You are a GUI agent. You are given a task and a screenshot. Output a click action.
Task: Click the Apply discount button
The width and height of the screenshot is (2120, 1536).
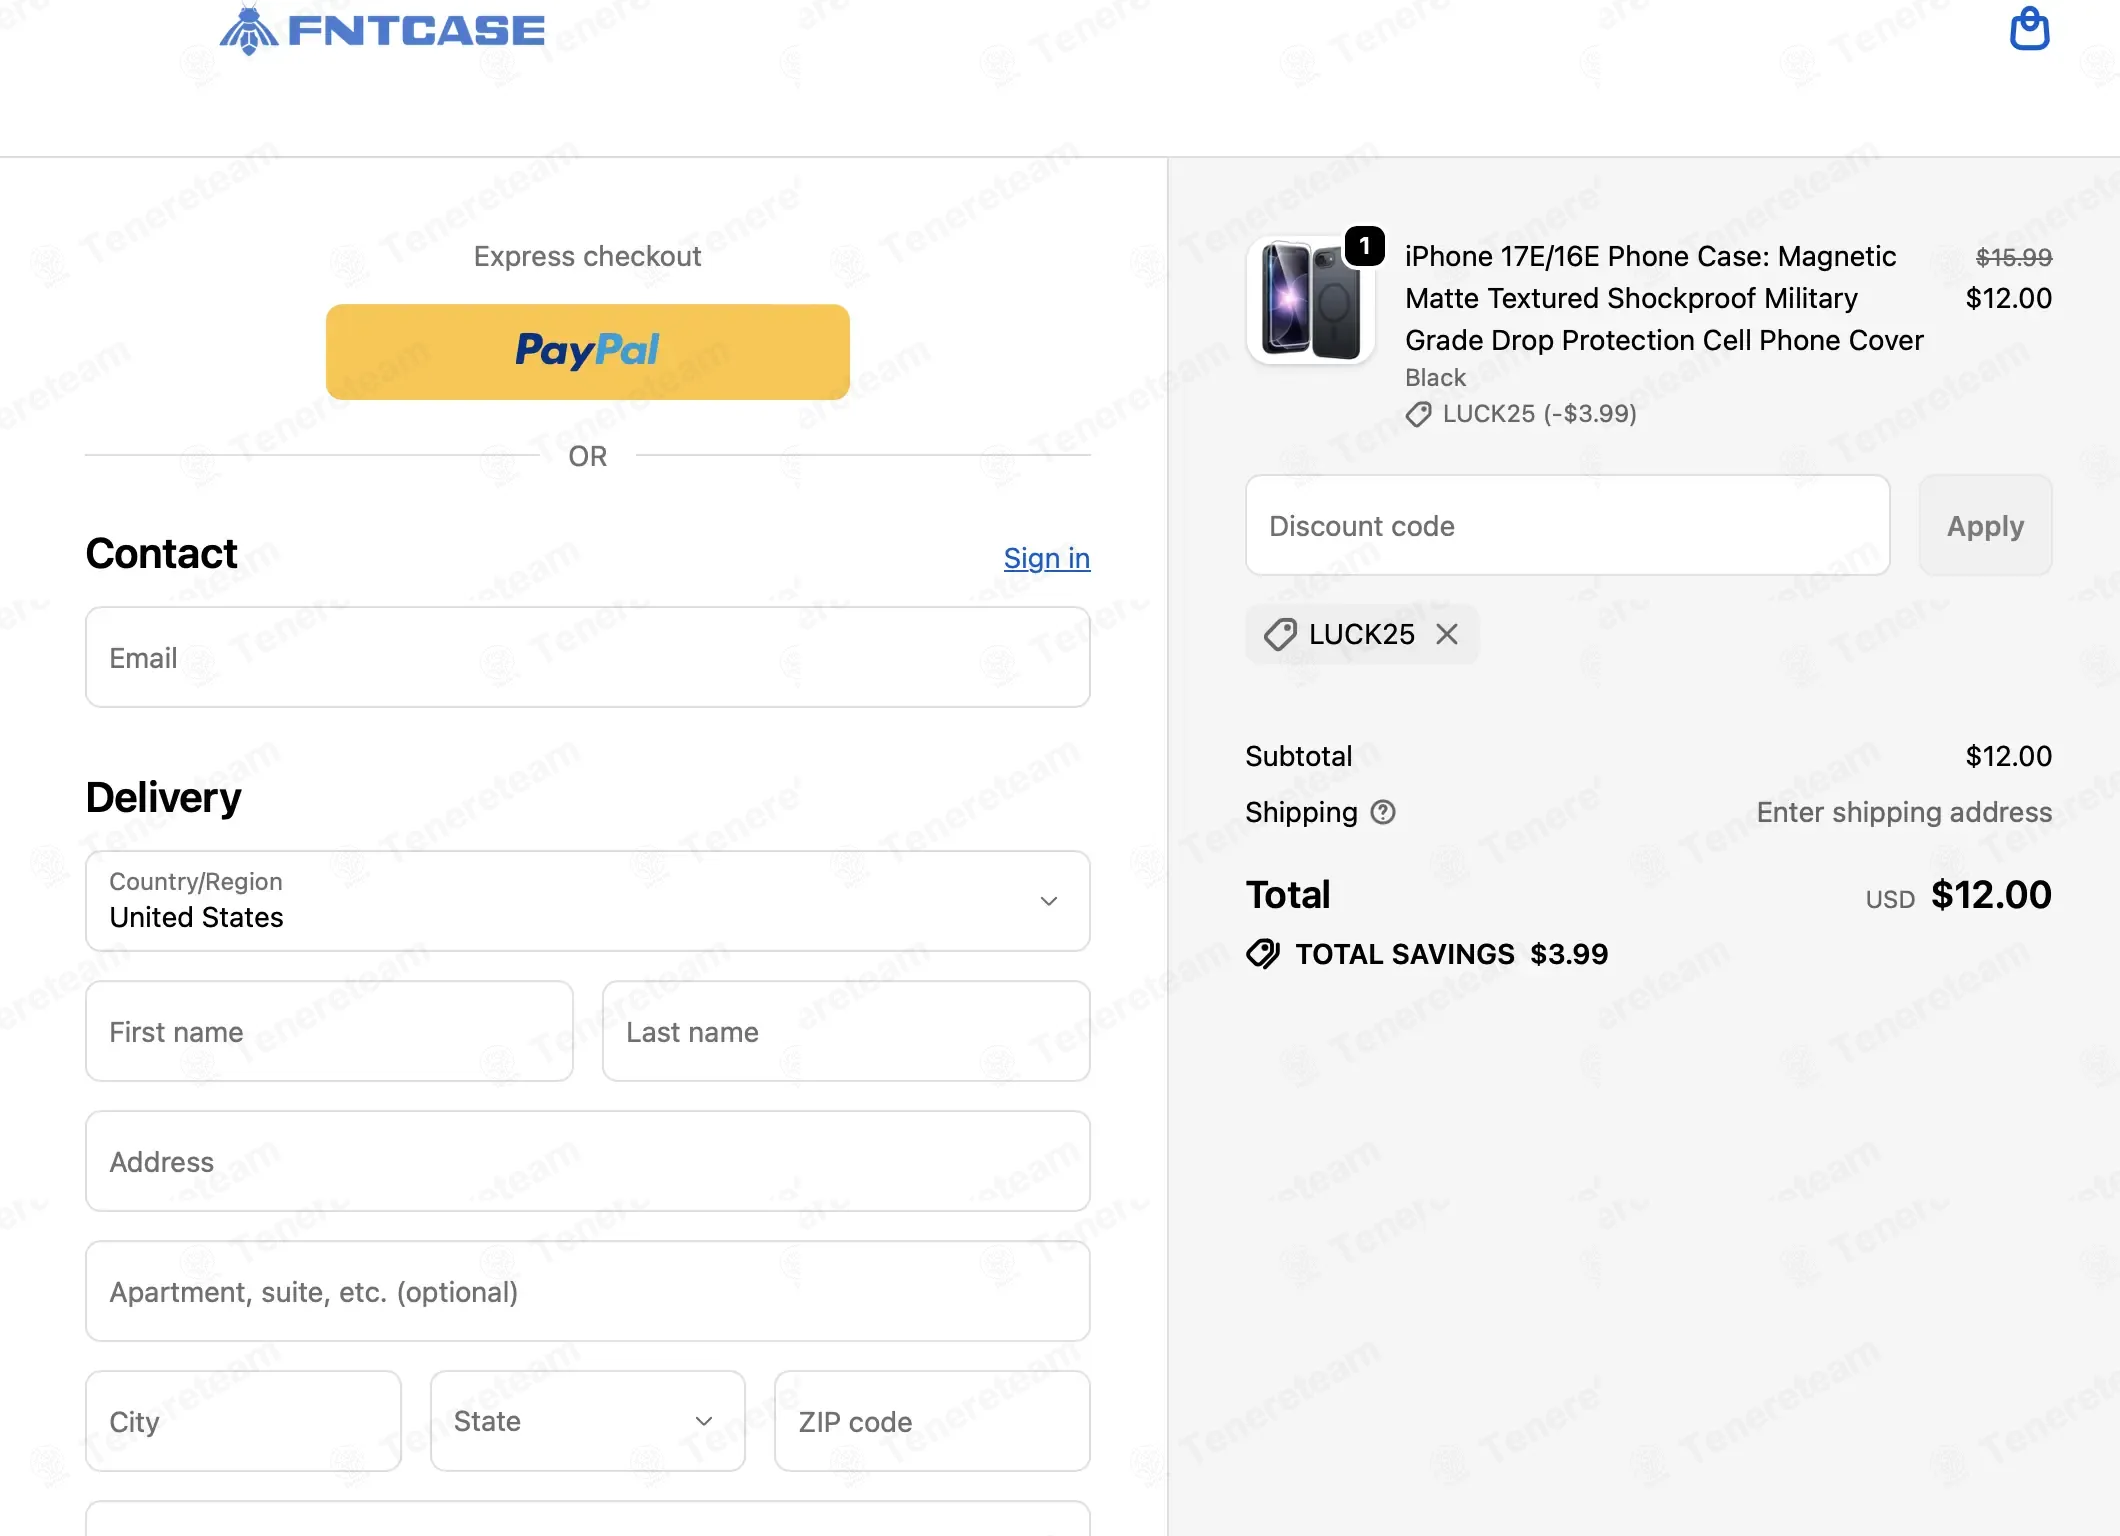click(x=1985, y=525)
